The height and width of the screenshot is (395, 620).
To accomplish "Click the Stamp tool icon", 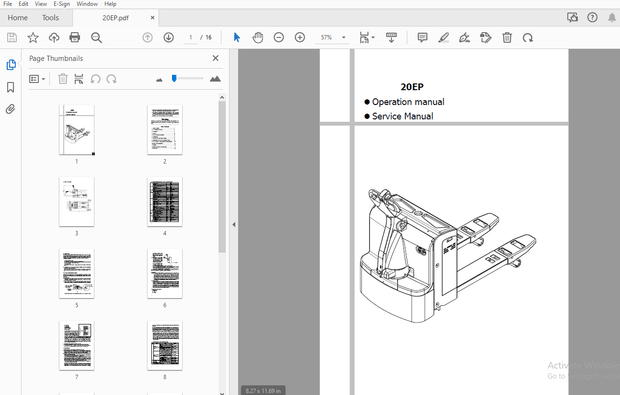I will (486, 38).
